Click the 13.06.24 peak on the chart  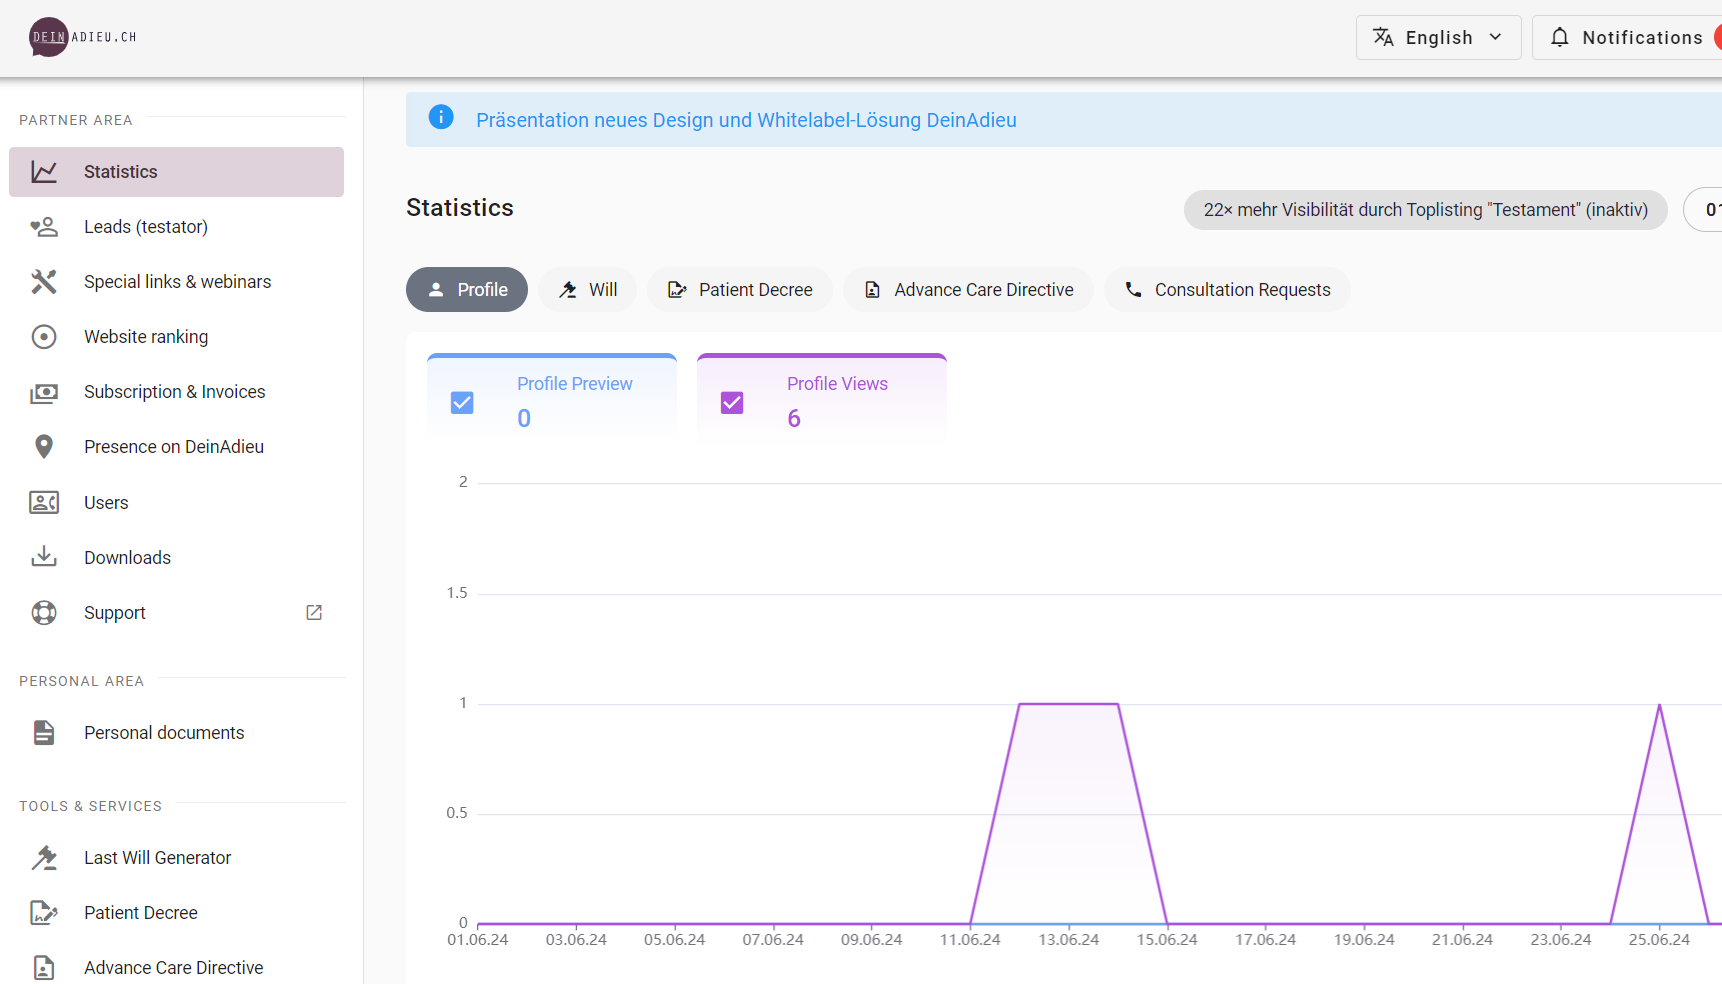coord(1068,704)
